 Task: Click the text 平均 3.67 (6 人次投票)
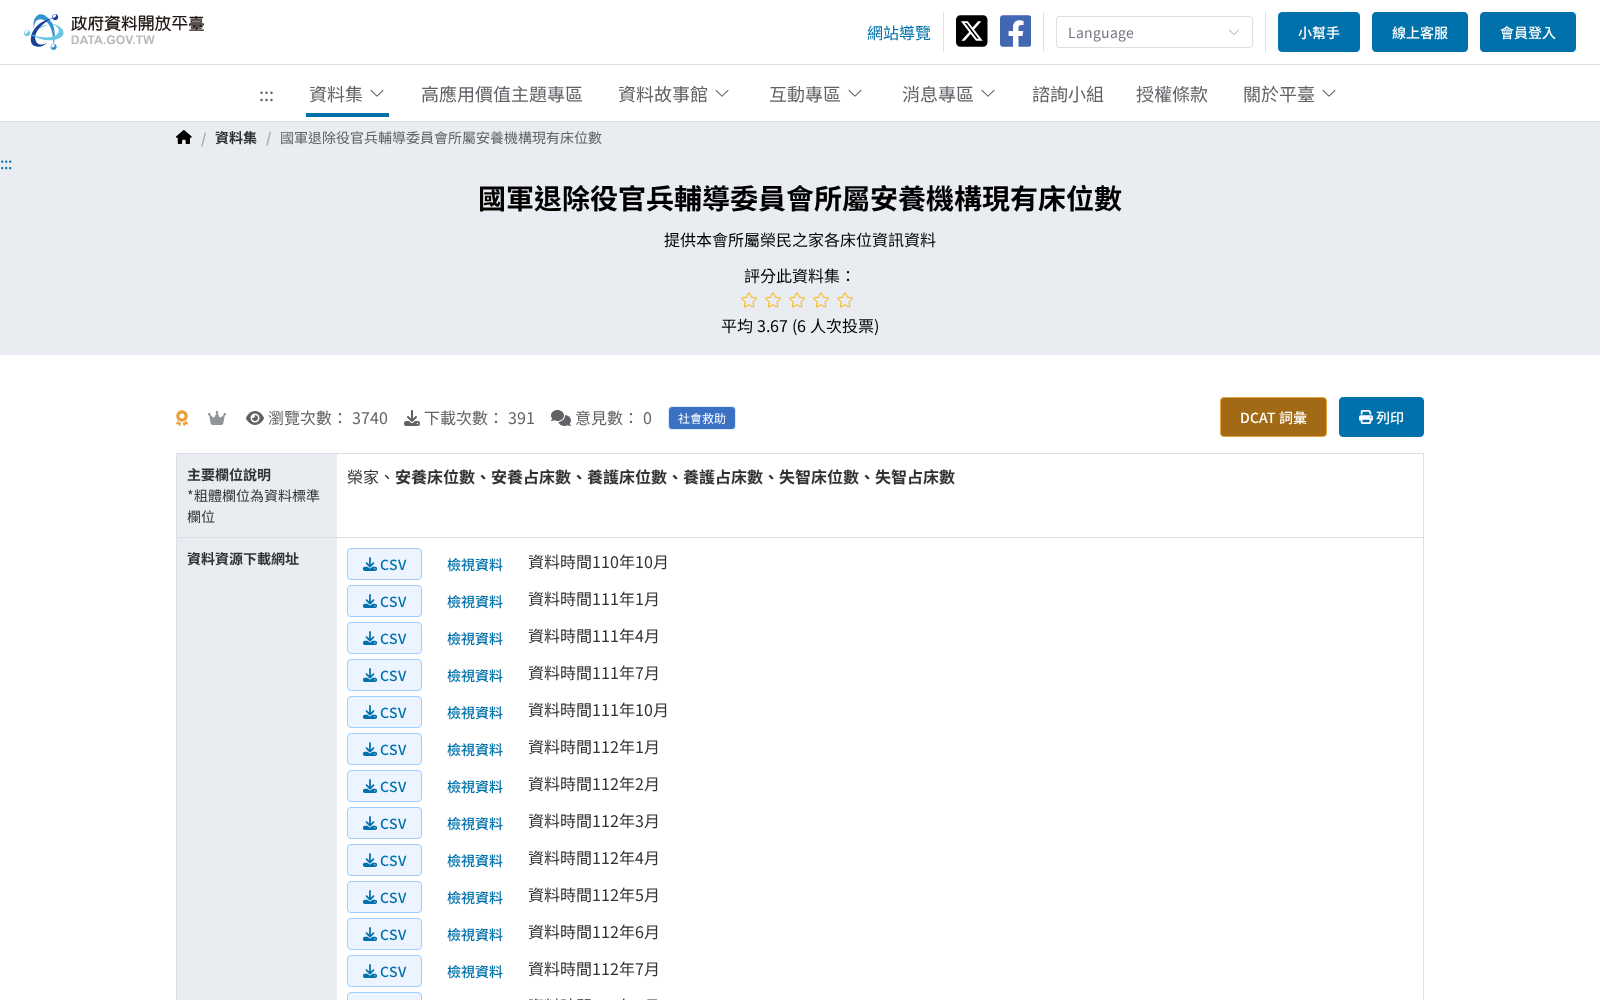(800, 326)
